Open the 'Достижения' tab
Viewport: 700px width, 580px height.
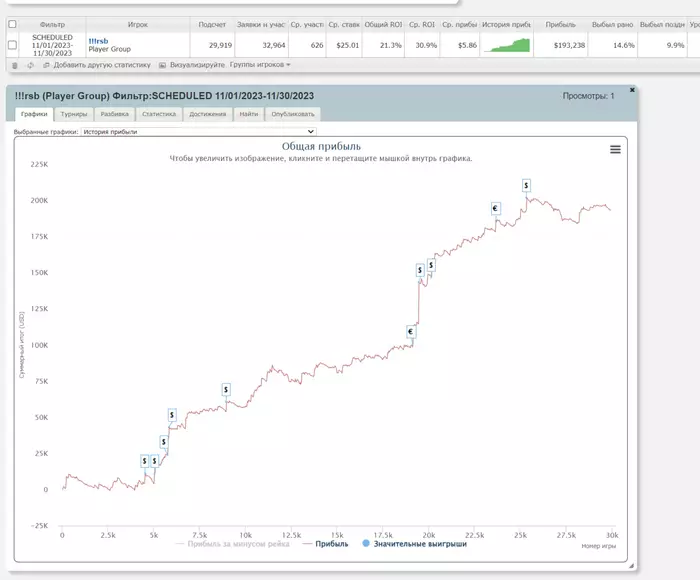click(x=208, y=114)
